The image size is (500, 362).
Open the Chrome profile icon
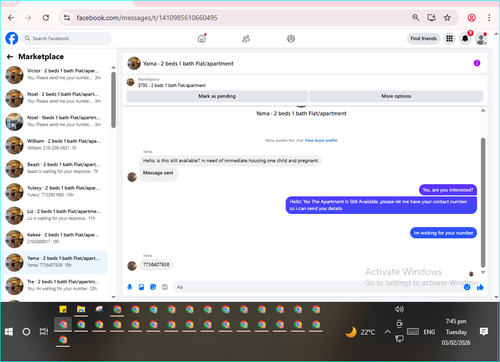click(471, 18)
